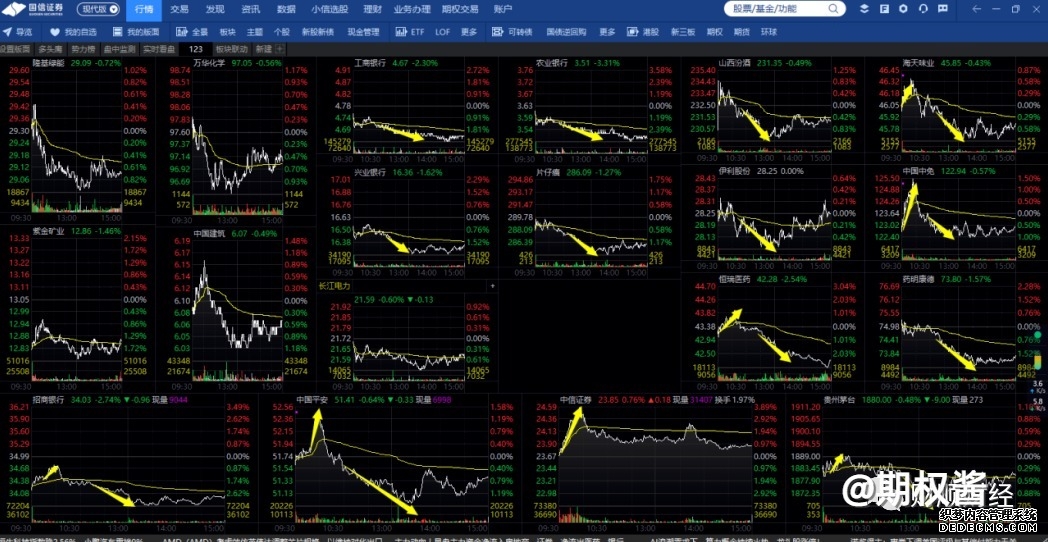
Task: Open the 小信选股 tab
Action: click(x=328, y=9)
